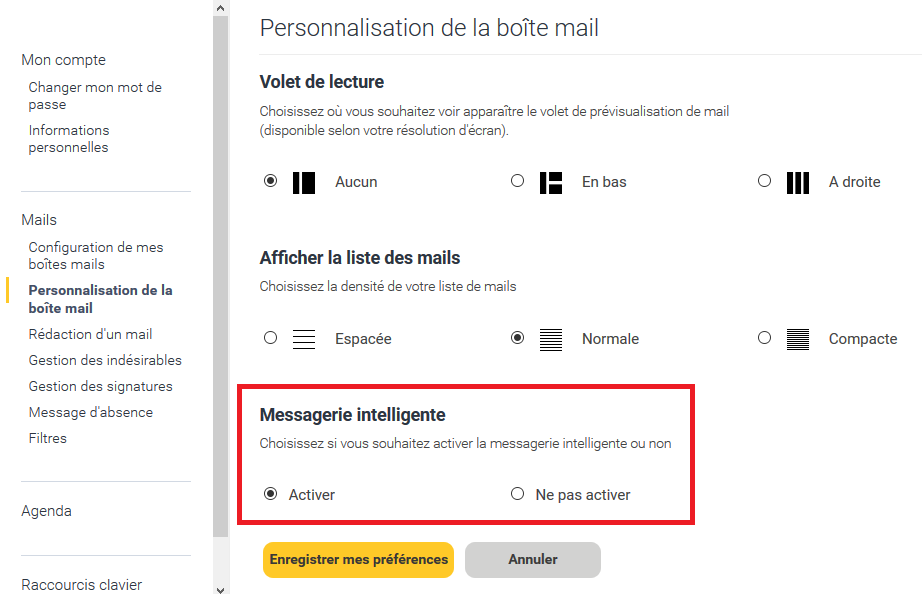The image size is (922, 594).
Task: Click the A droite layout icon
Action: pyautogui.click(x=797, y=182)
